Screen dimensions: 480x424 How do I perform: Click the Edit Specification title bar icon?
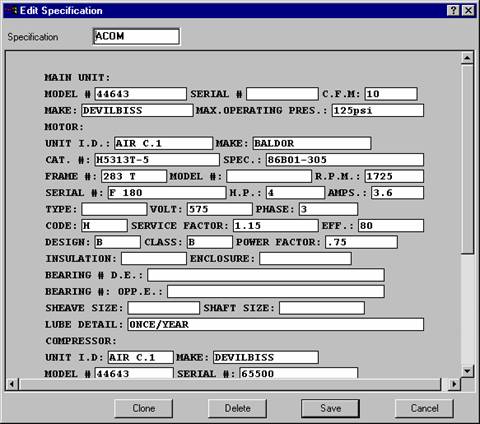pyautogui.click(x=12, y=11)
